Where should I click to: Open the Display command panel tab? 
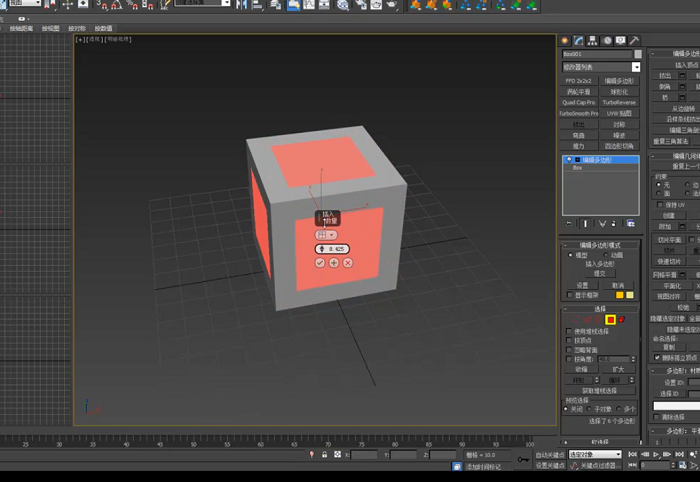point(620,41)
